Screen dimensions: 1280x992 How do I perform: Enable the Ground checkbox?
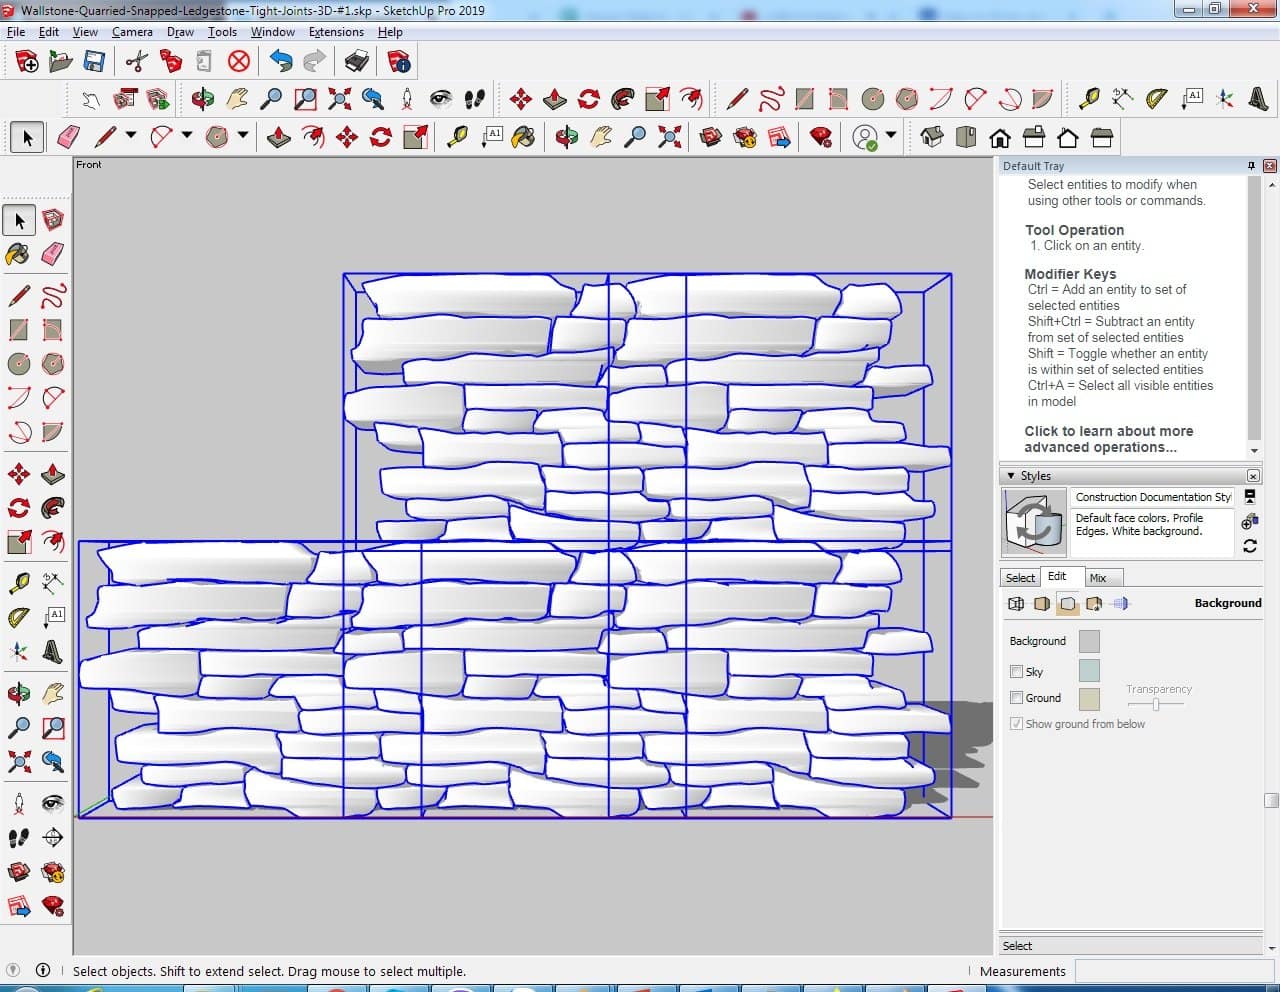click(x=1016, y=698)
